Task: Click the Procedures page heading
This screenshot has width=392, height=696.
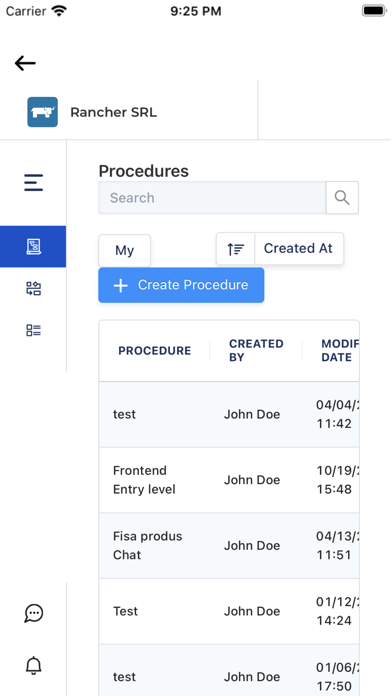Action: tap(143, 171)
